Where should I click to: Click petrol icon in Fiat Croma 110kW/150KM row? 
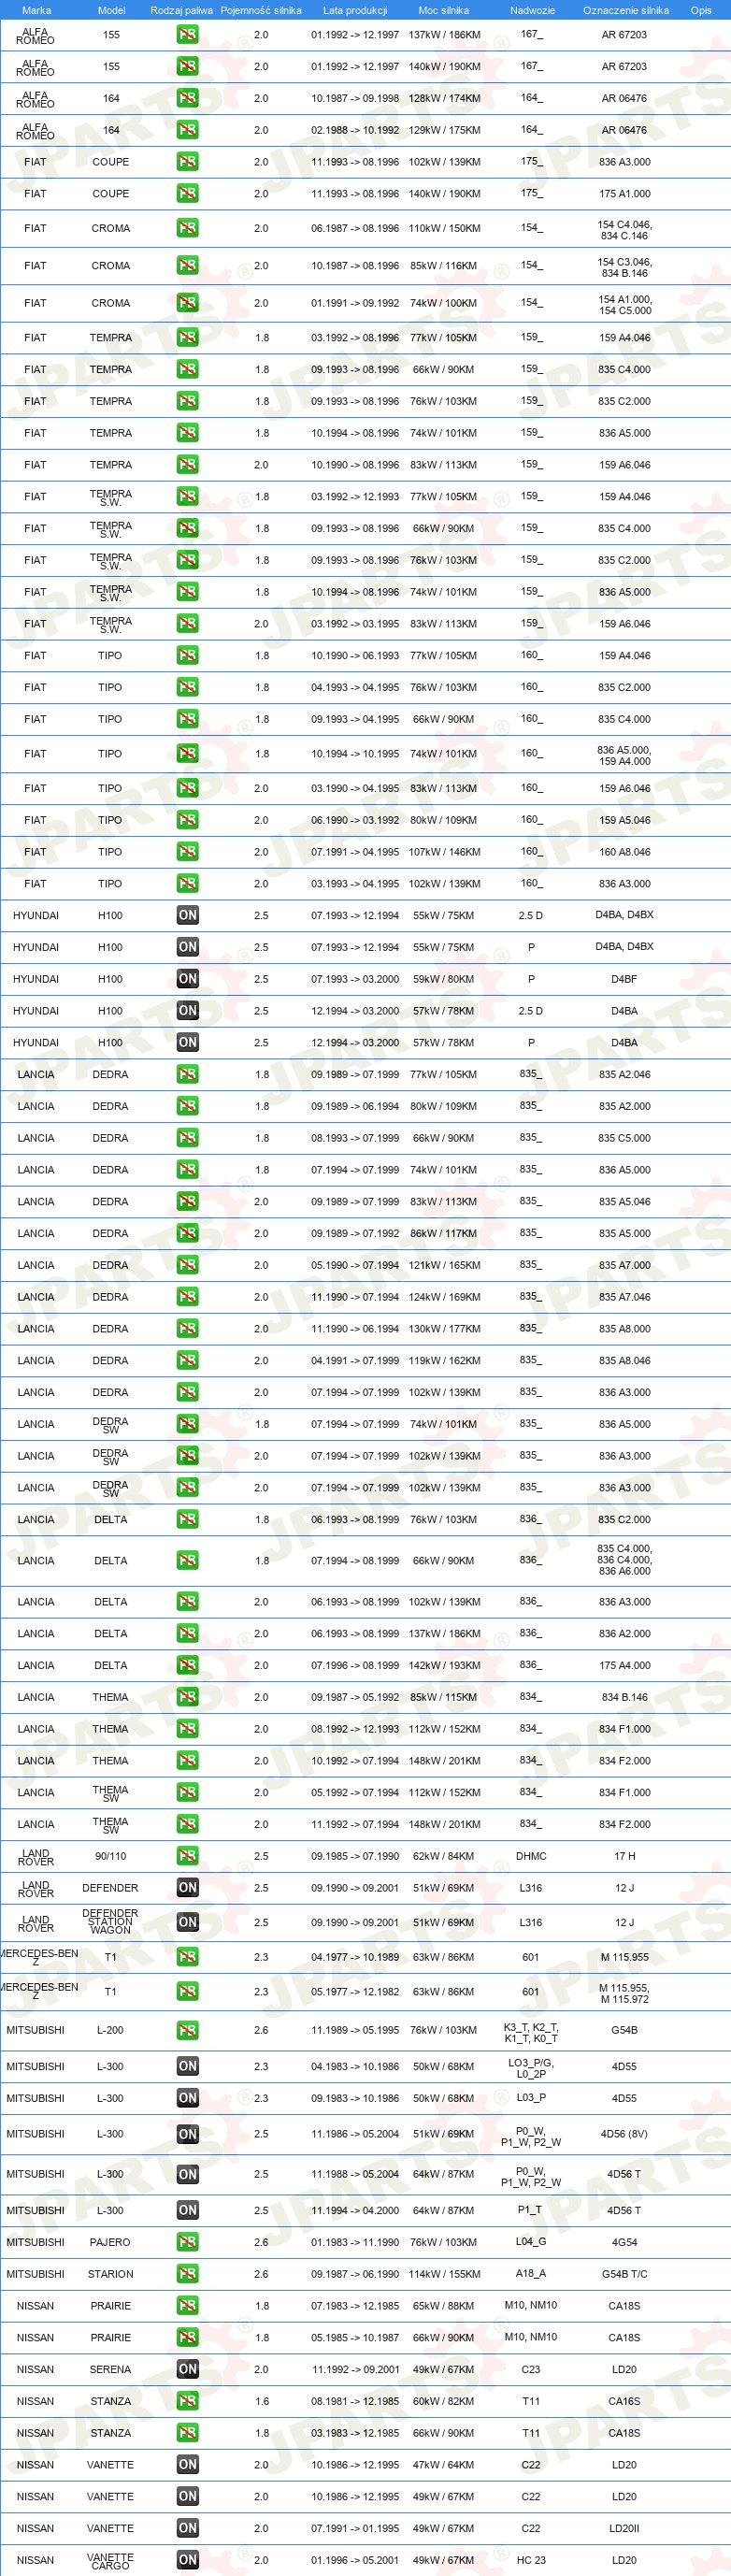point(187,228)
